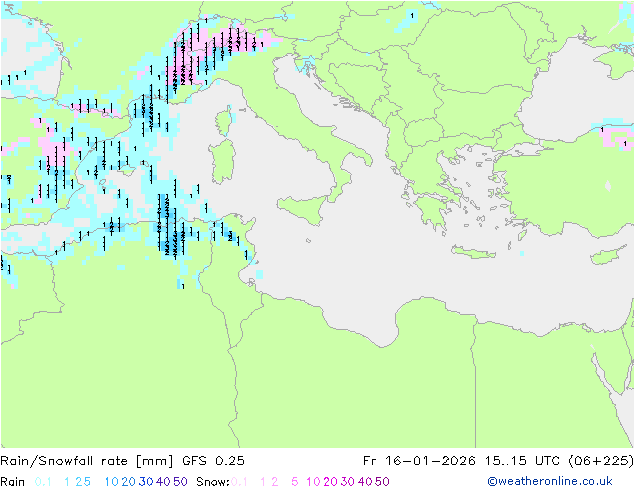Screen dimensions: 634x490
Task: Click the '(06+225)' forecast run label
Action: click(x=600, y=461)
